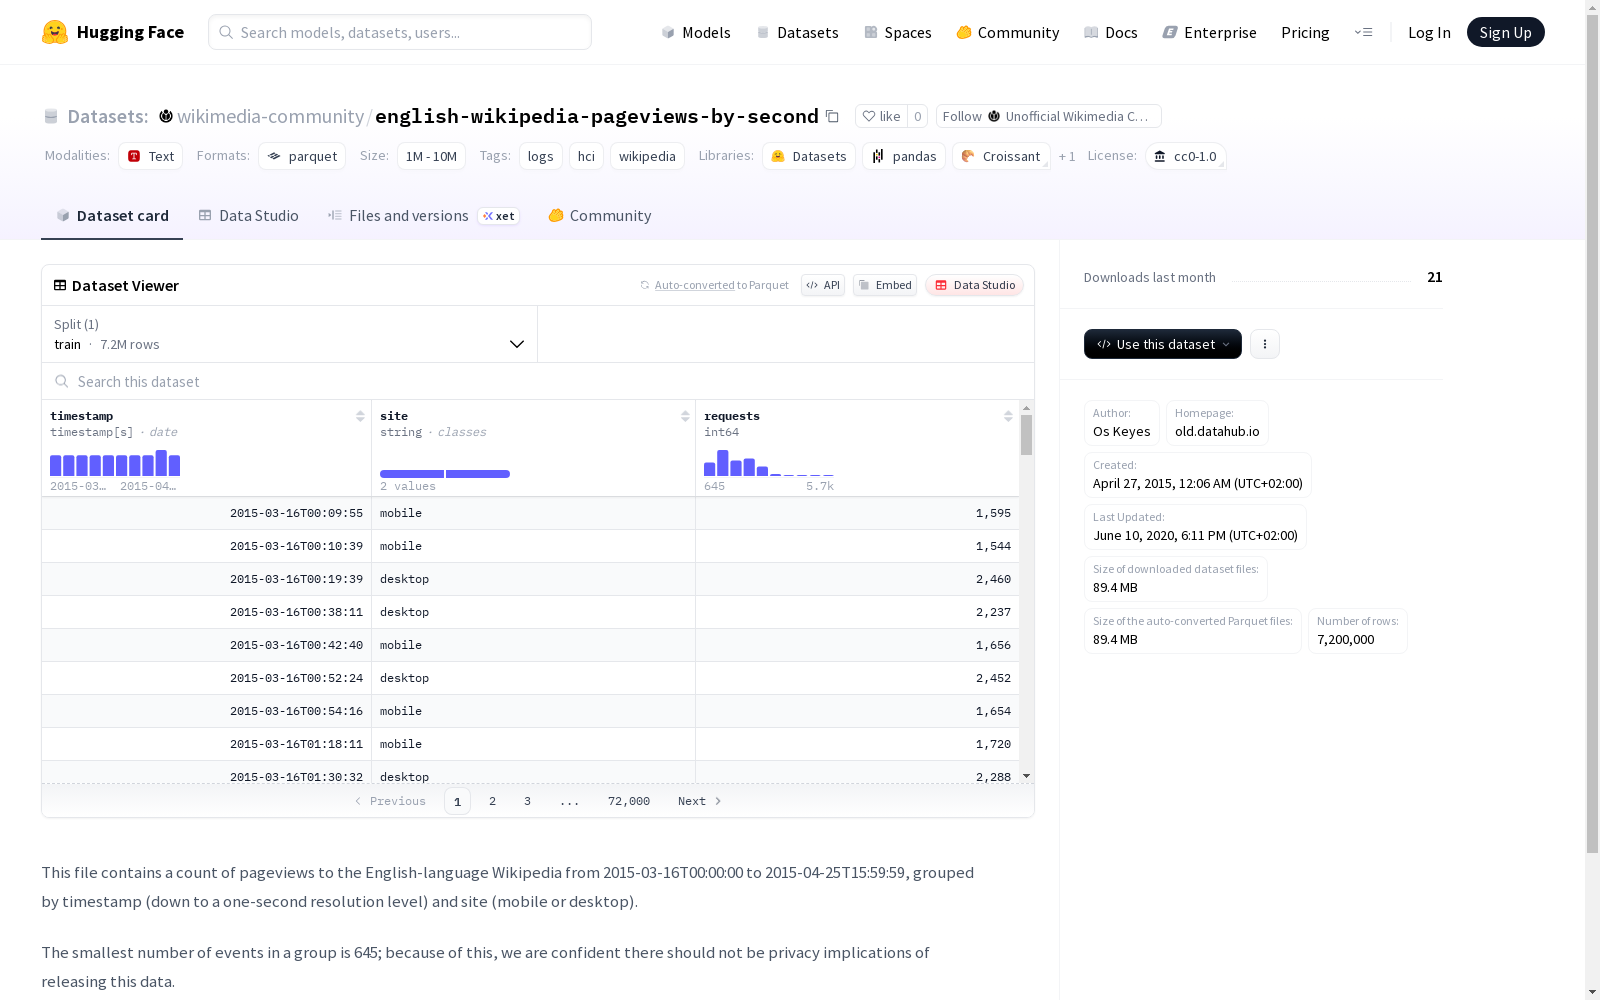Open Enterprise in the navigation
This screenshot has width=1600, height=1000.
[x=1210, y=32]
